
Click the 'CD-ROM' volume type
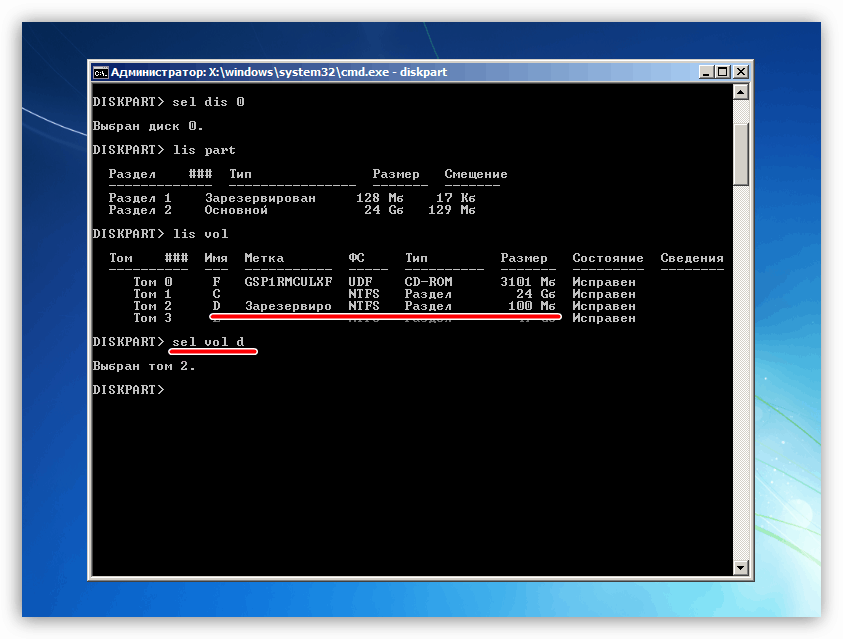[428, 282]
